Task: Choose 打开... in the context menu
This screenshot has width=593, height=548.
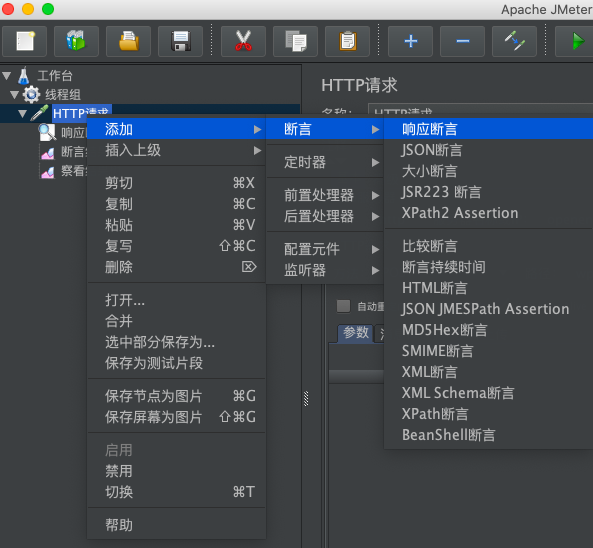Action: click(177, 300)
